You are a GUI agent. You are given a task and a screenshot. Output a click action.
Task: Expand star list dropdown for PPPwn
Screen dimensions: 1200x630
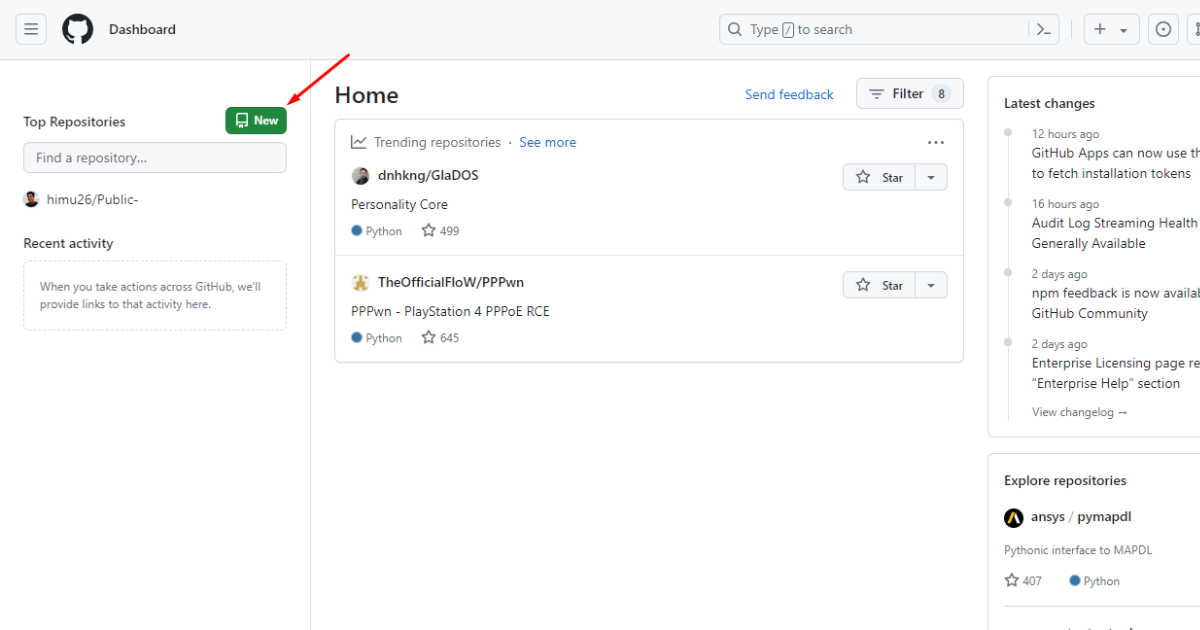(x=931, y=285)
